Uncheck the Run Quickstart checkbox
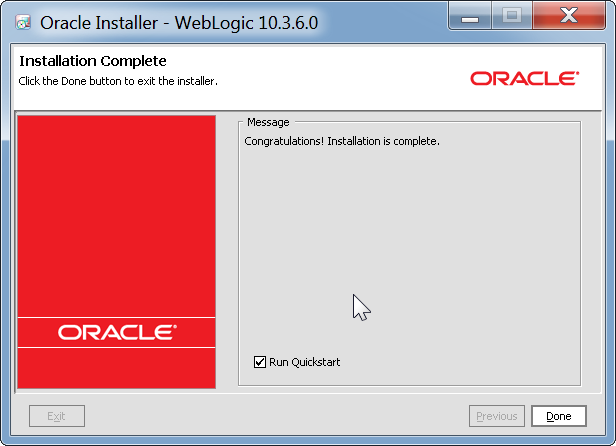Image resolution: width=616 pixels, height=446 pixels. (x=260, y=362)
